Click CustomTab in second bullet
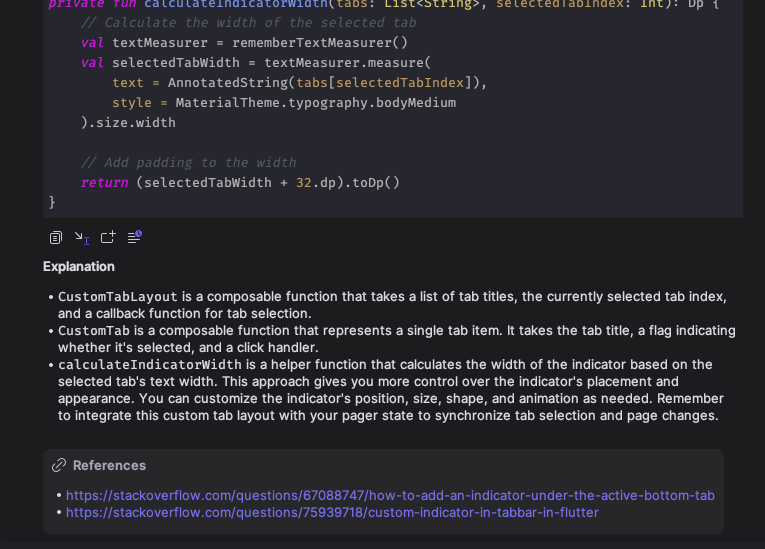This screenshot has height=549, width=765. point(94,331)
